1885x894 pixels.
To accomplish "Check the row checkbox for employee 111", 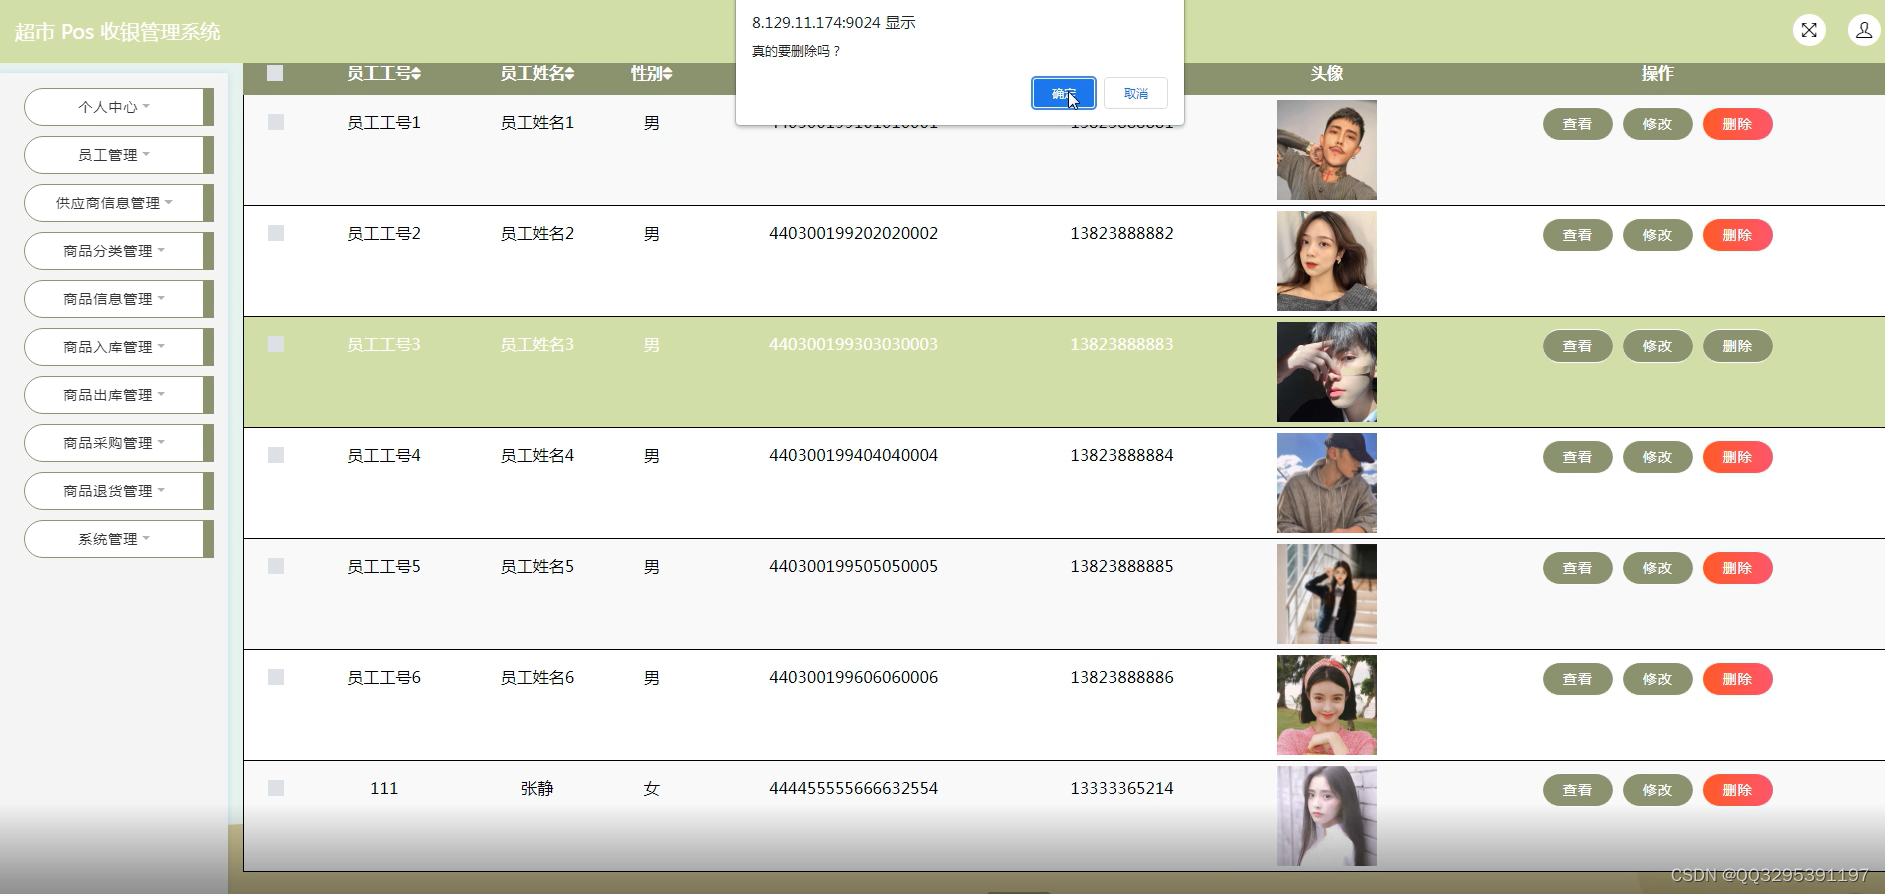I will 276,788.
